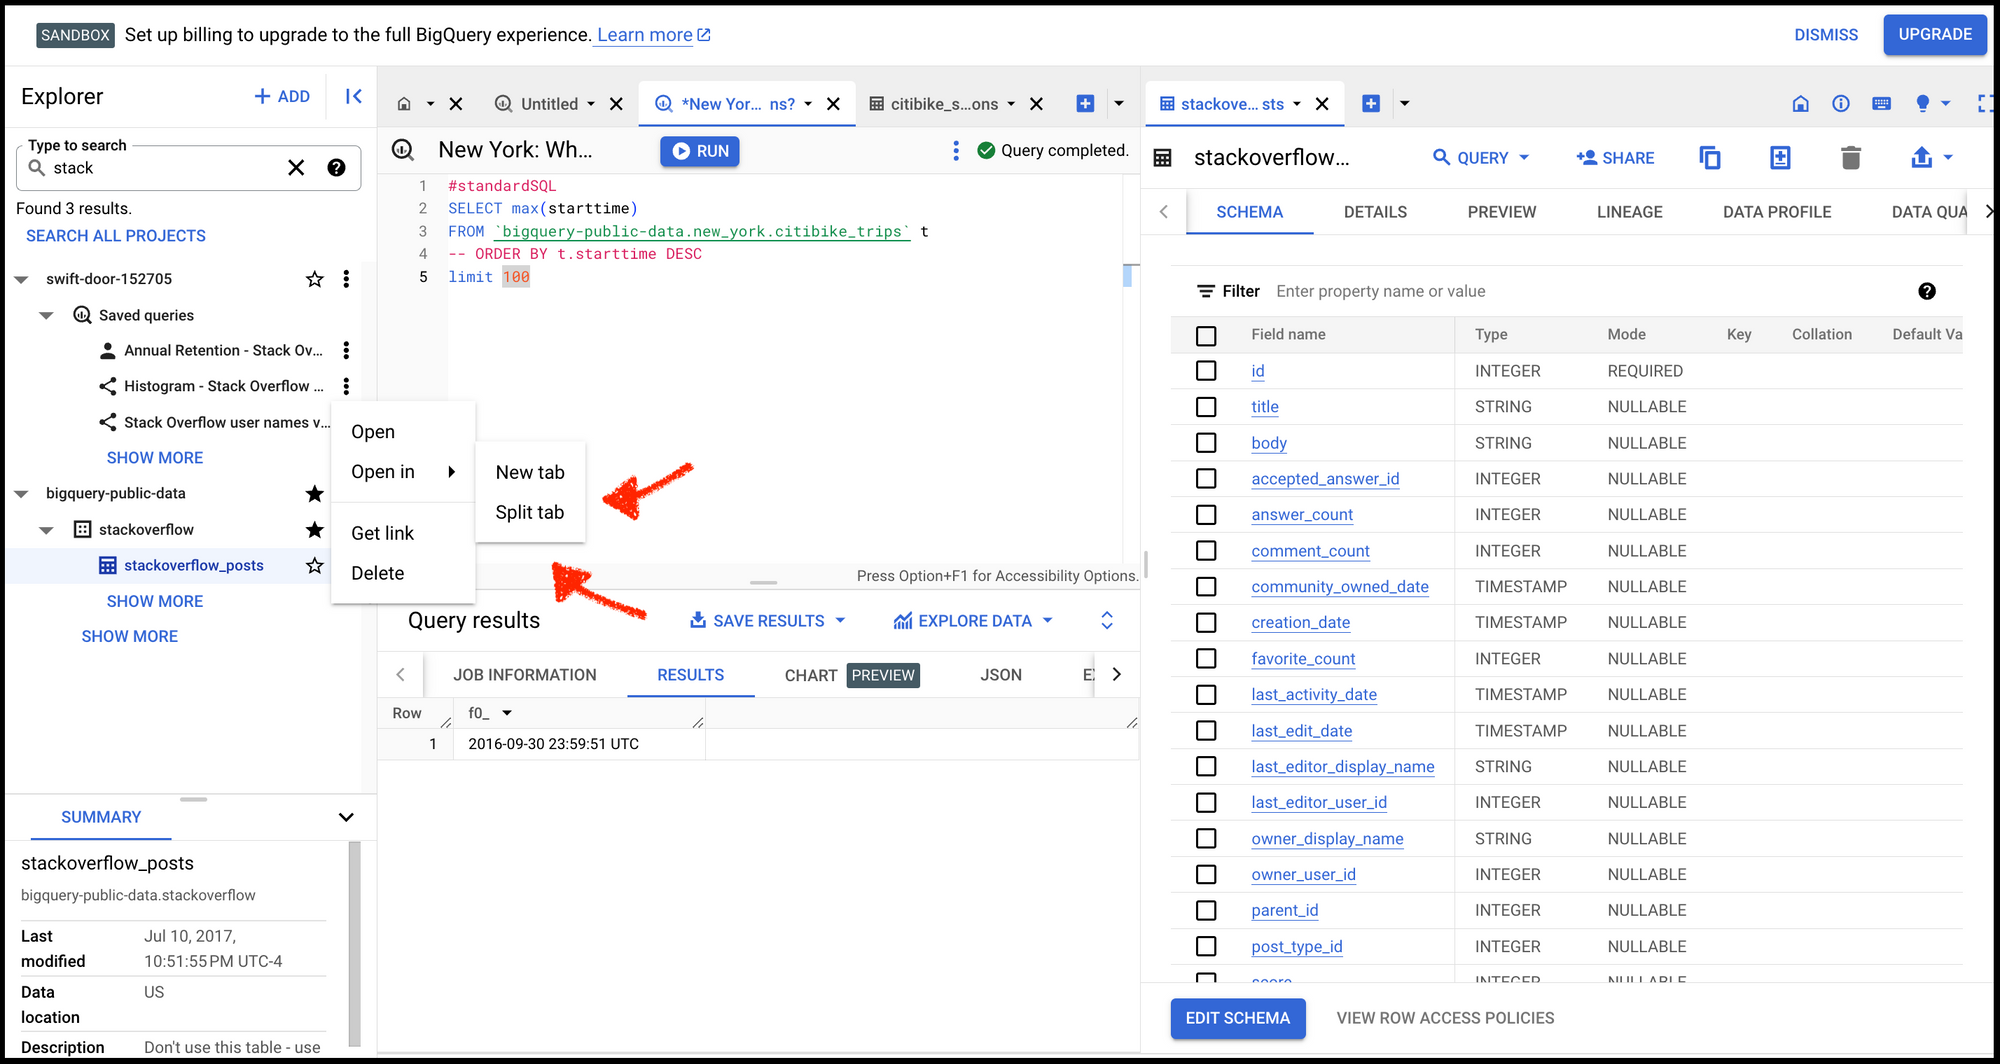Add a new tab in left pane

1085,103
